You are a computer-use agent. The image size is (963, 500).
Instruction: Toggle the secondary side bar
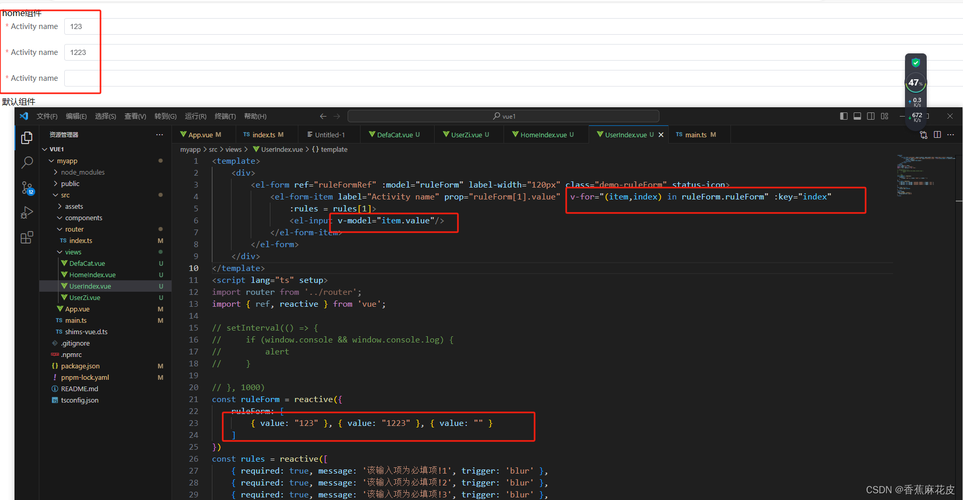[871, 117]
